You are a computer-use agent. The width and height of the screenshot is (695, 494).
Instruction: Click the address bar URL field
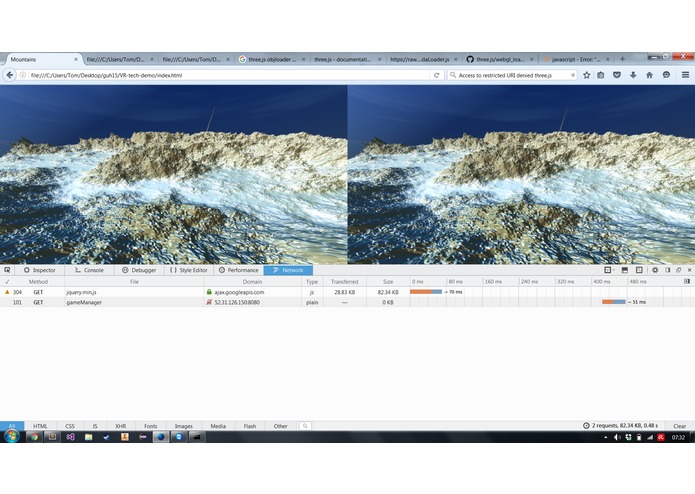click(x=230, y=75)
